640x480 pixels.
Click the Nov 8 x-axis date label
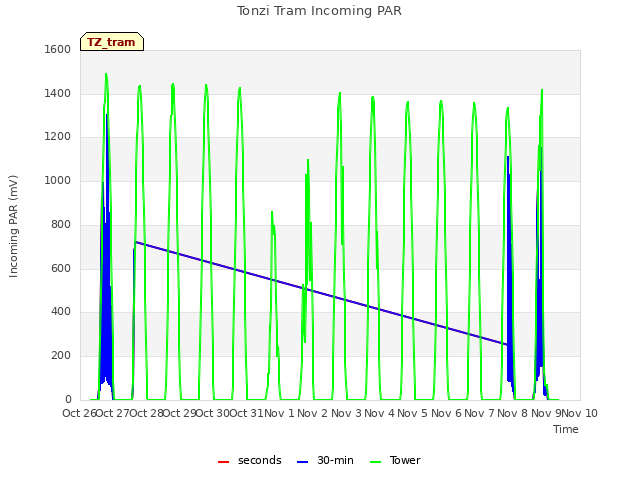pyautogui.click(x=513, y=413)
